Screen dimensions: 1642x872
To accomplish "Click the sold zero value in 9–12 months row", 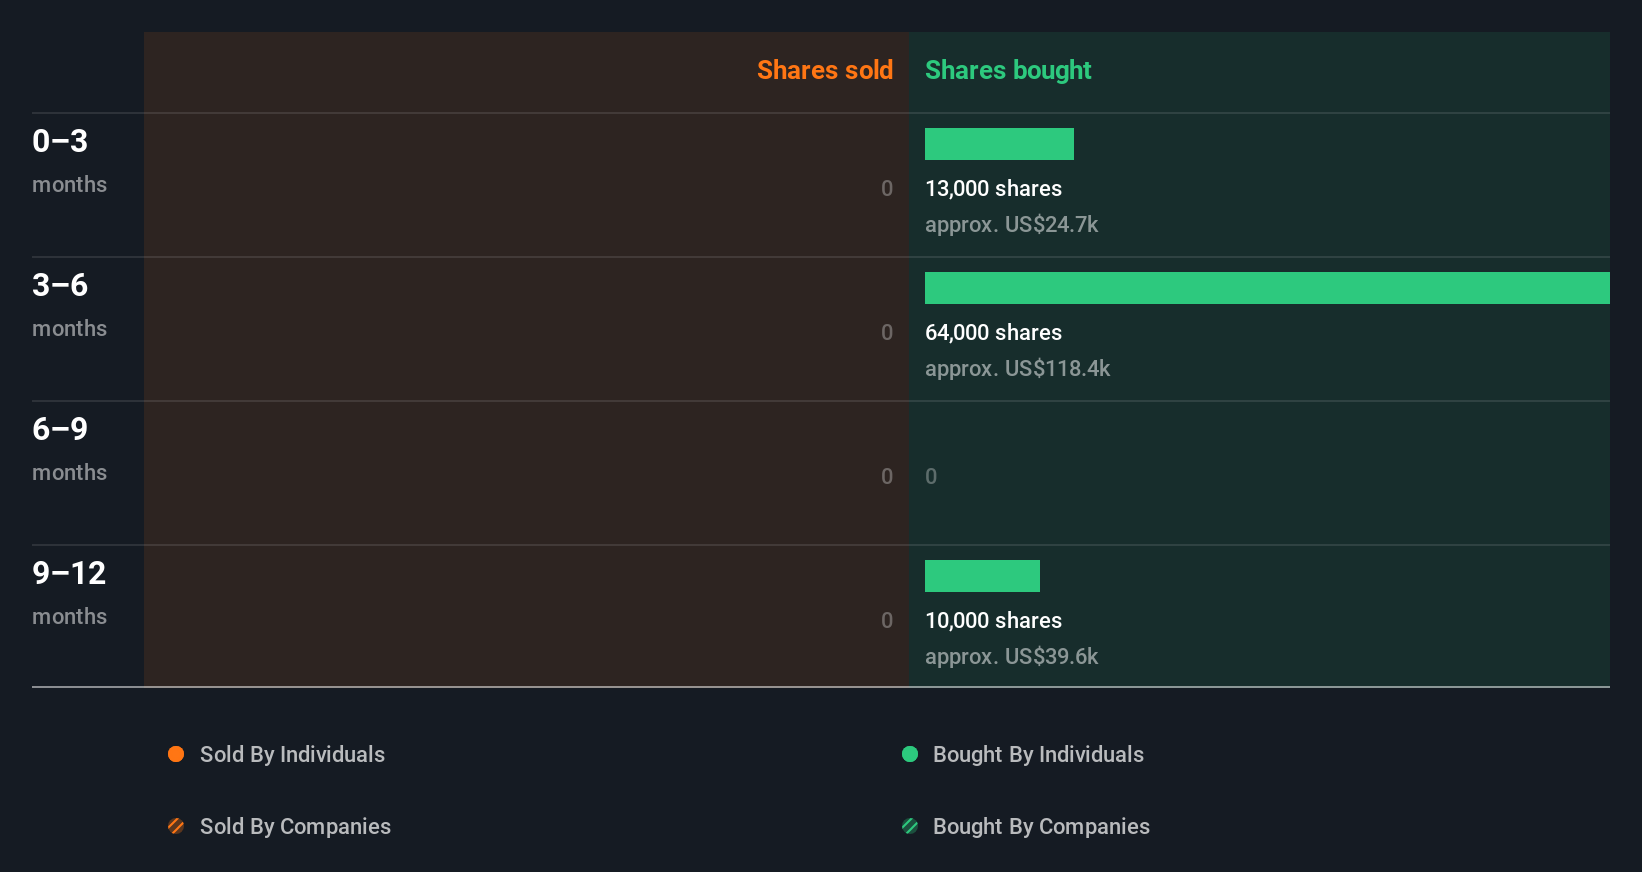I will [x=887, y=620].
